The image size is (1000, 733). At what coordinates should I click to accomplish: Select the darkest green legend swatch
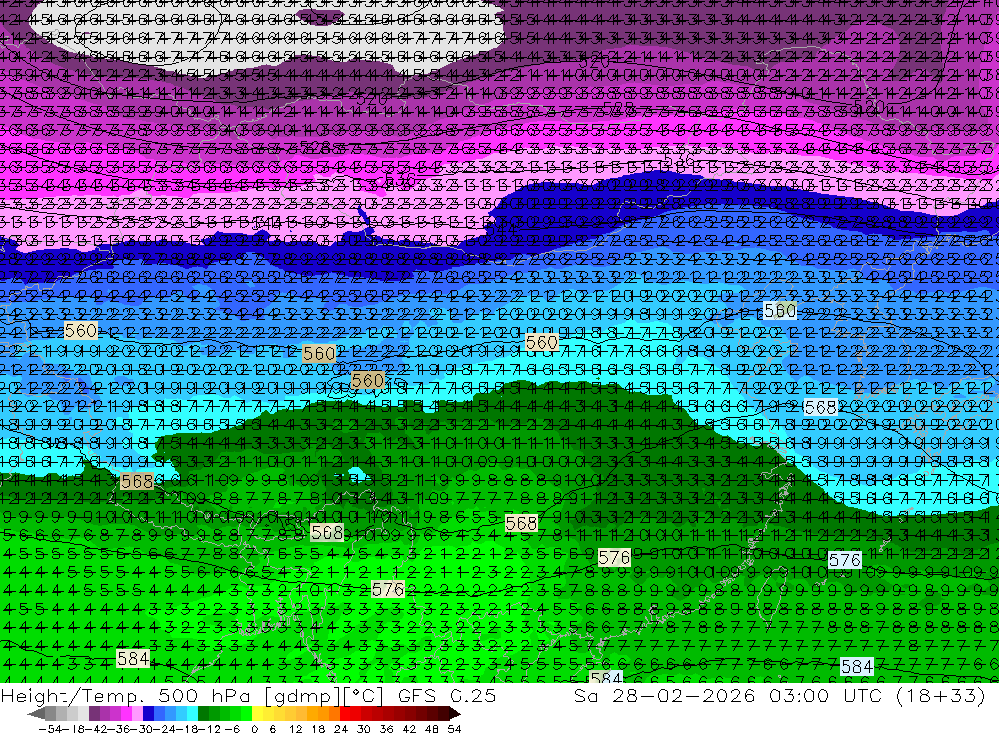203,713
